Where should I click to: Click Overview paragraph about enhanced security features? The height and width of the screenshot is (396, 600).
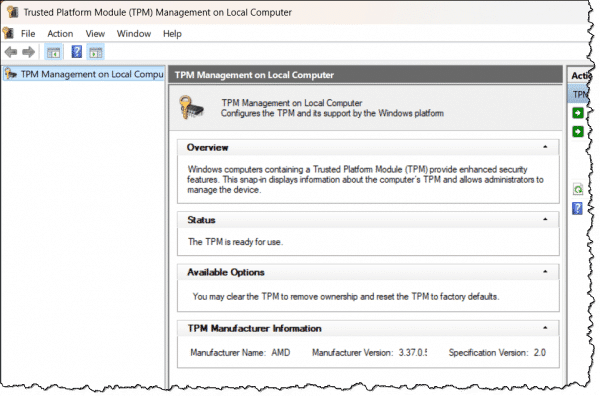365,179
